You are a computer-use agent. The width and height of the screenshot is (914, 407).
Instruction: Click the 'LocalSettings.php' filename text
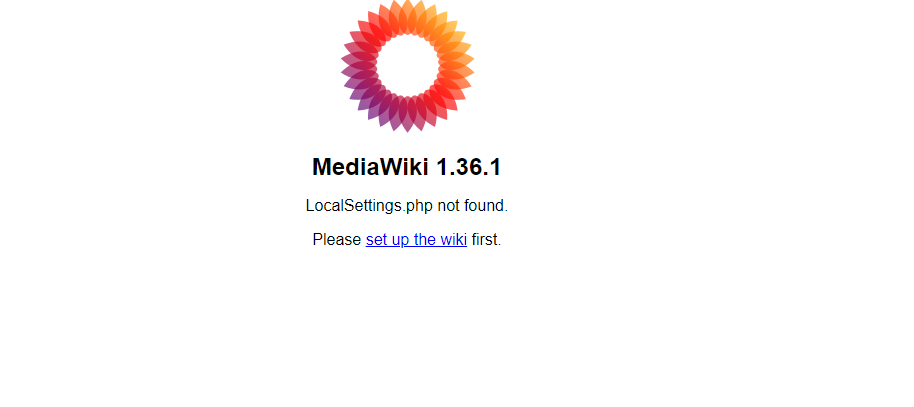(x=369, y=206)
